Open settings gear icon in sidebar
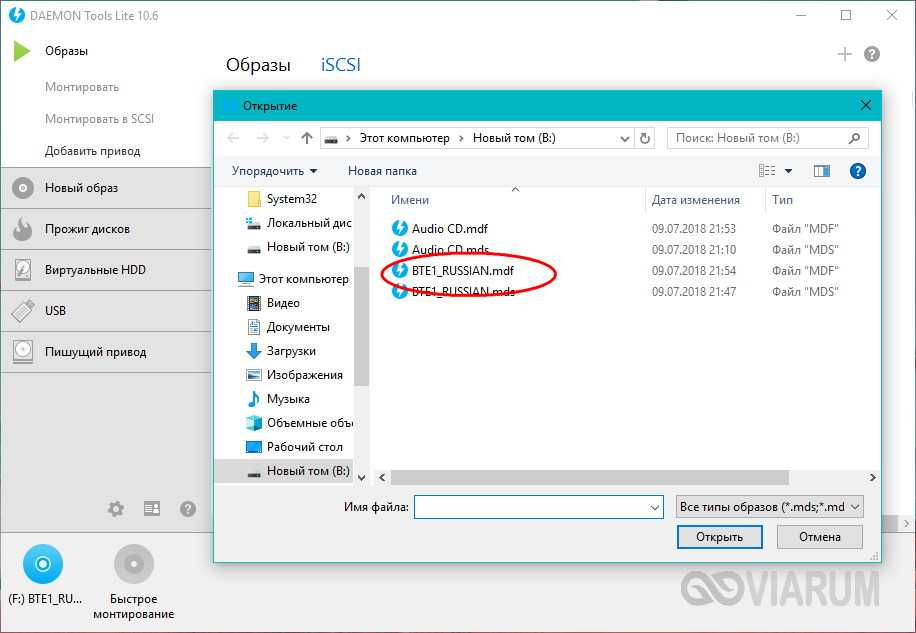The image size is (916, 633). coord(116,509)
